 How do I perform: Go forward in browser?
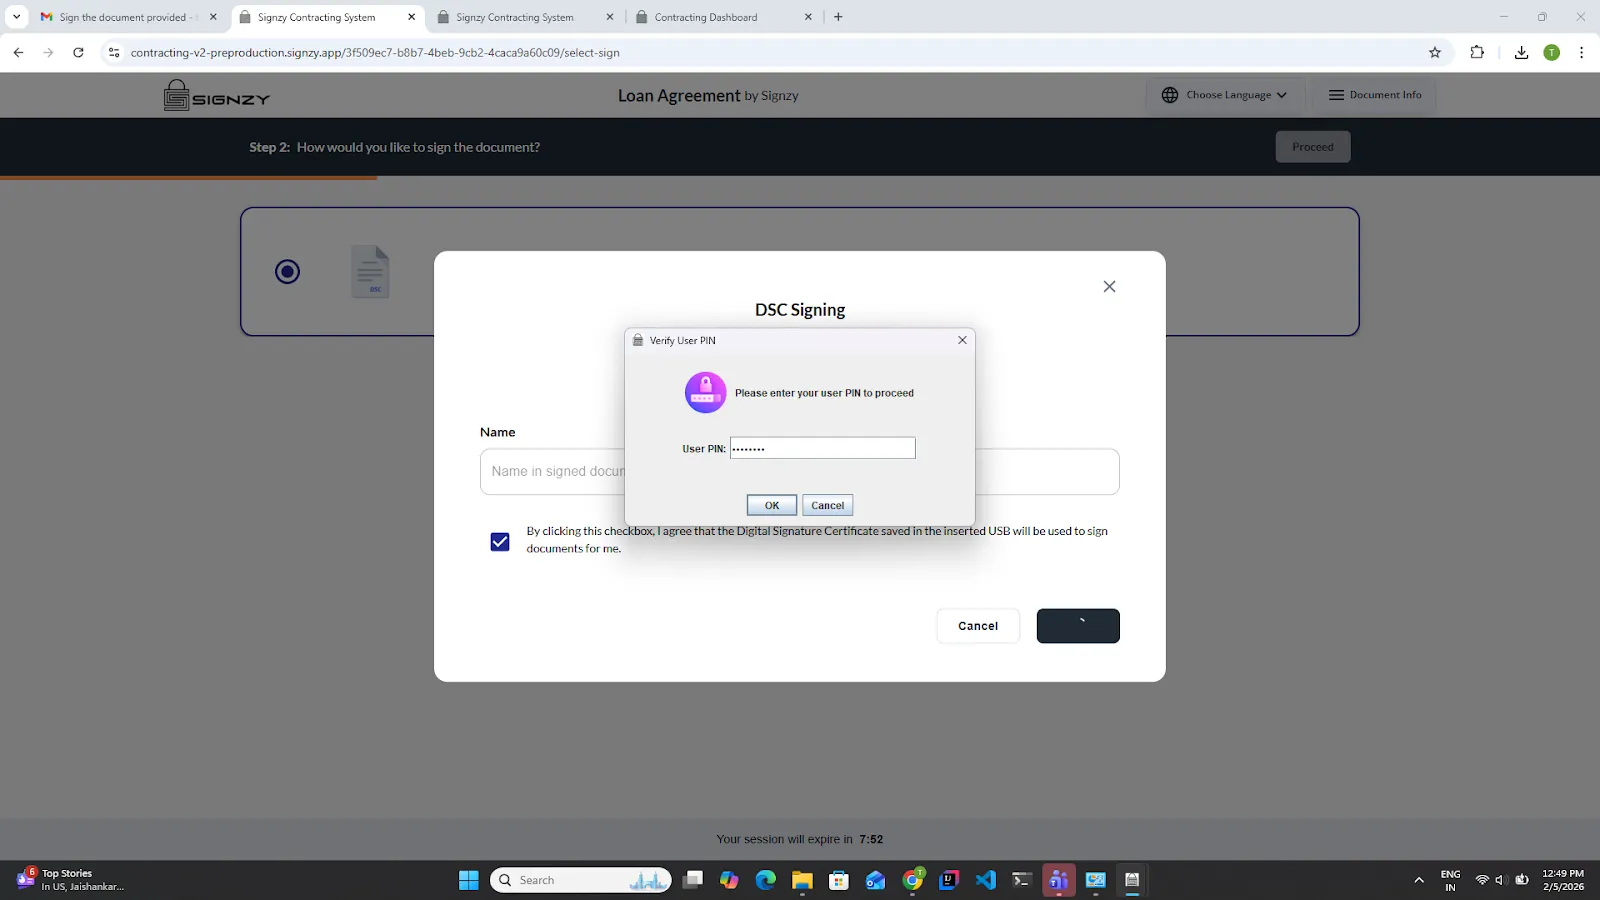pos(48,52)
